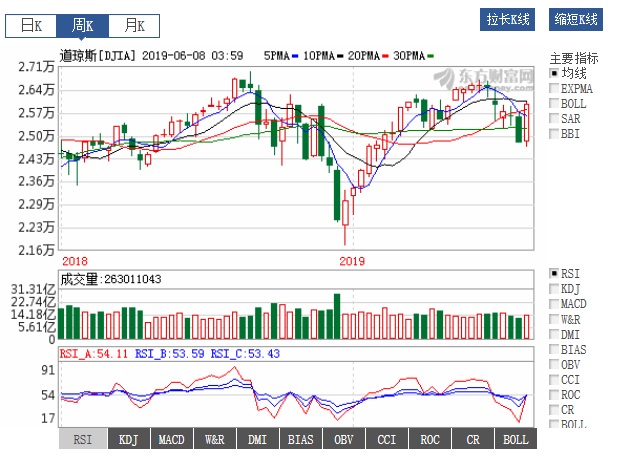Click the 缩短K线 shorten button
Screen dimensions: 623x457
point(576,20)
